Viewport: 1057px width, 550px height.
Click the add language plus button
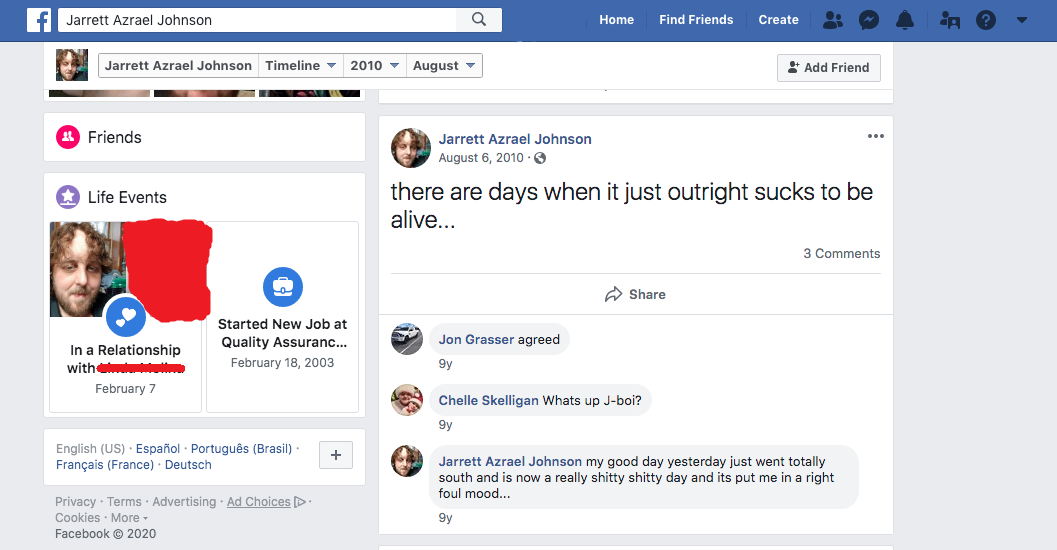(336, 455)
